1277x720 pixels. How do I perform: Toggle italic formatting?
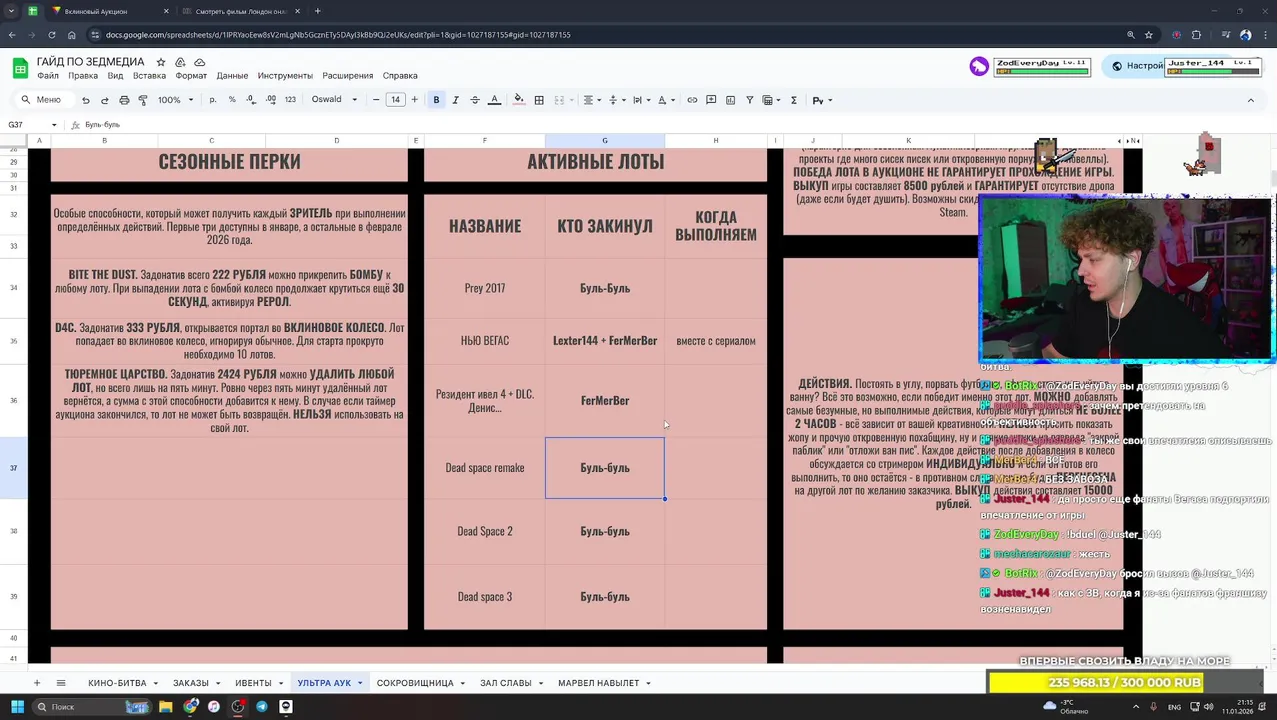(x=456, y=100)
